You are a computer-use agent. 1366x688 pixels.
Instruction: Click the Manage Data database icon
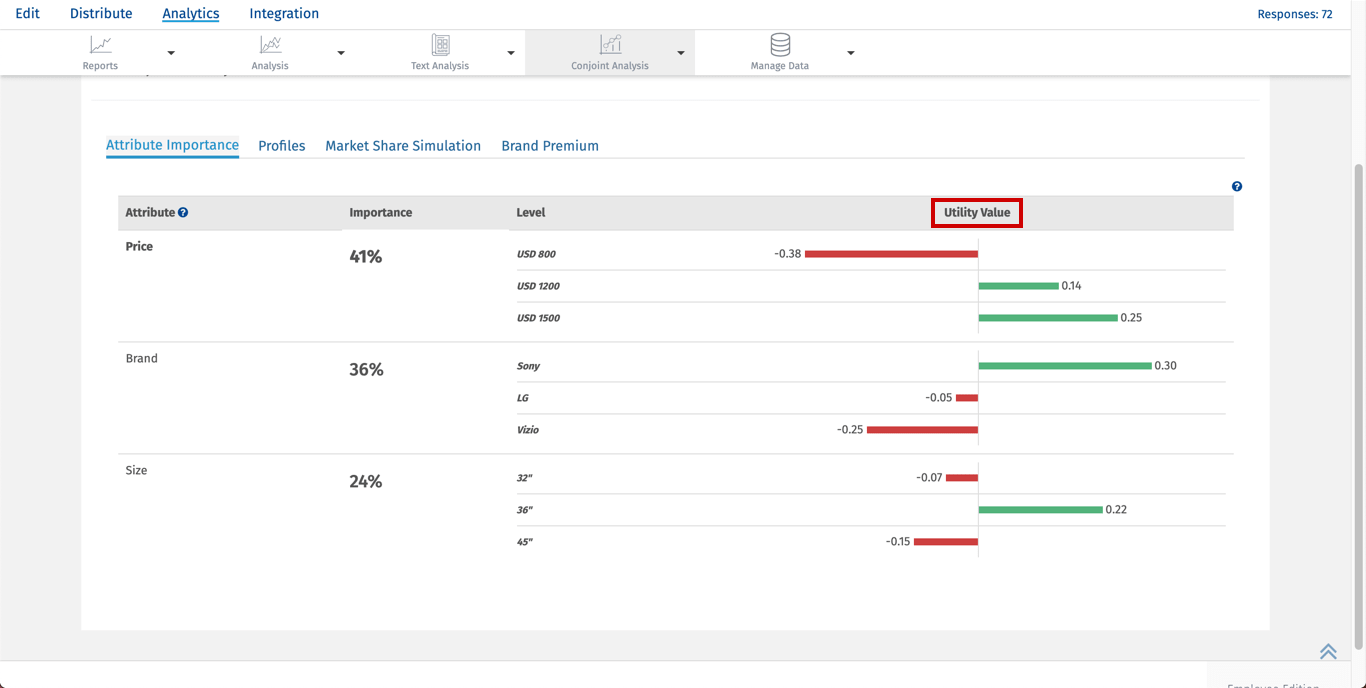tap(780, 45)
